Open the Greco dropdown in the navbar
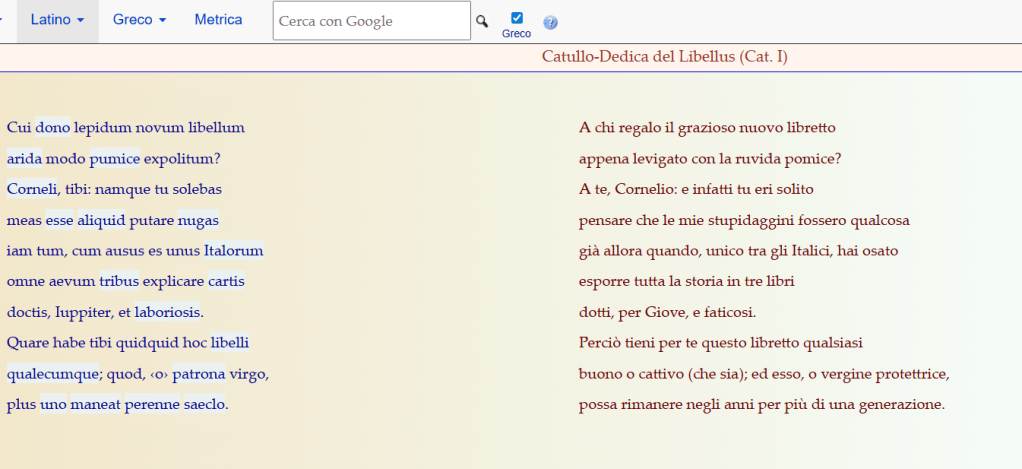The height and width of the screenshot is (469, 1022). click(139, 20)
